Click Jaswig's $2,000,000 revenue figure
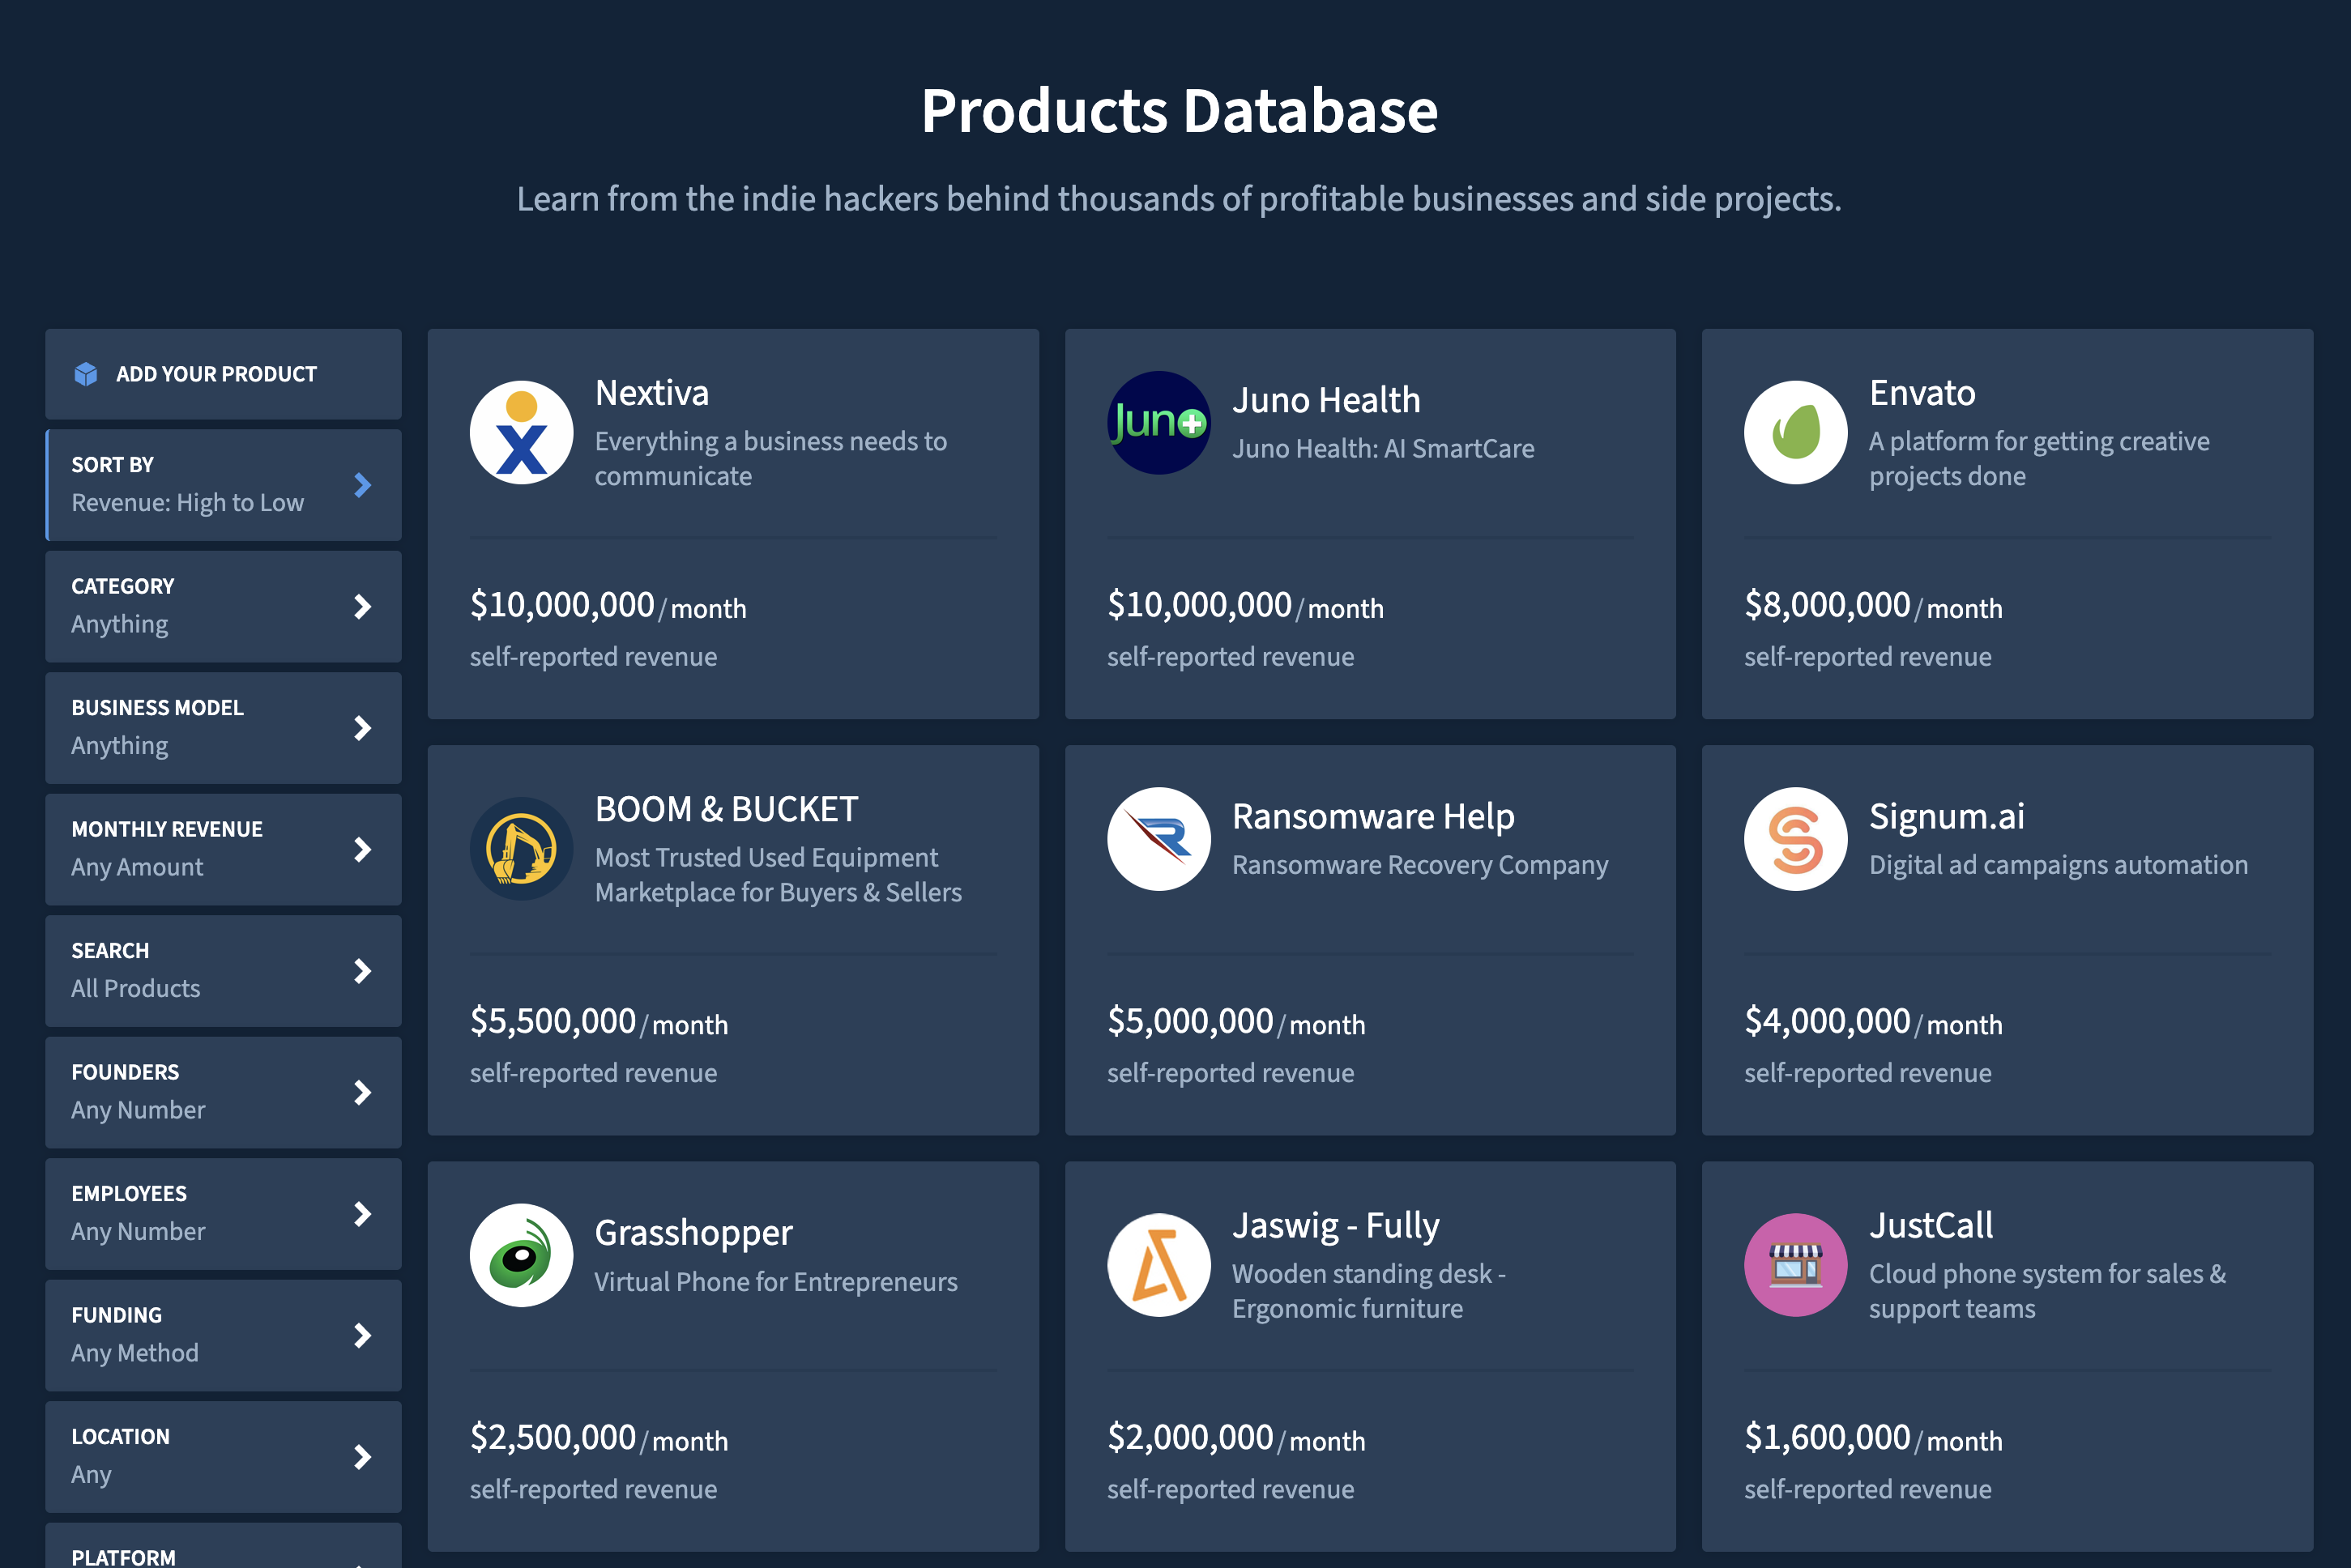Screen dimensions: 2351x1568 point(1190,1437)
